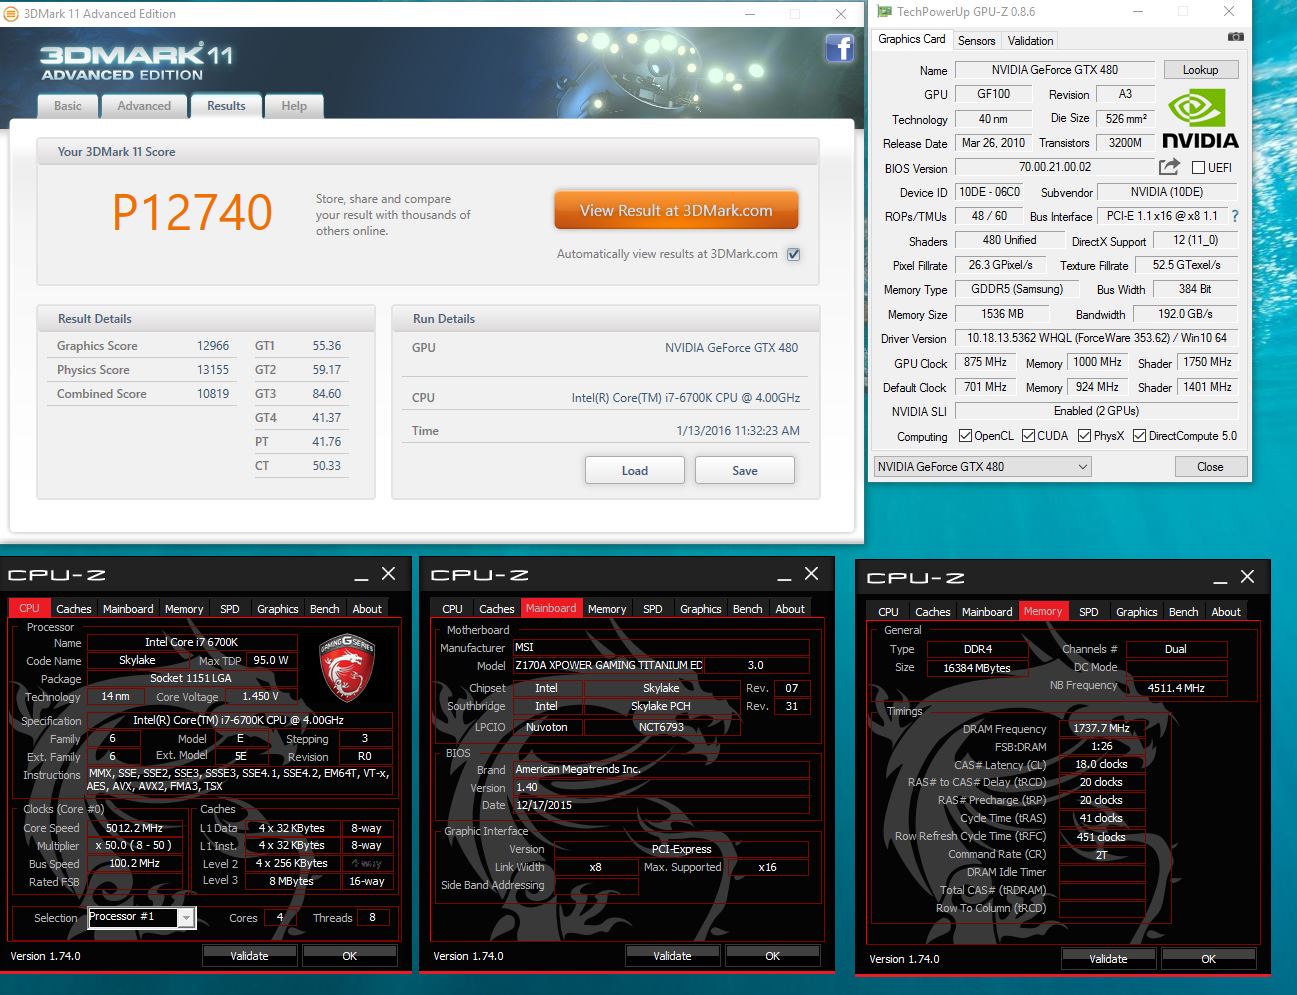1297x995 pixels.
Task: Click View Result at 3DMark.com button
Action: 676,211
